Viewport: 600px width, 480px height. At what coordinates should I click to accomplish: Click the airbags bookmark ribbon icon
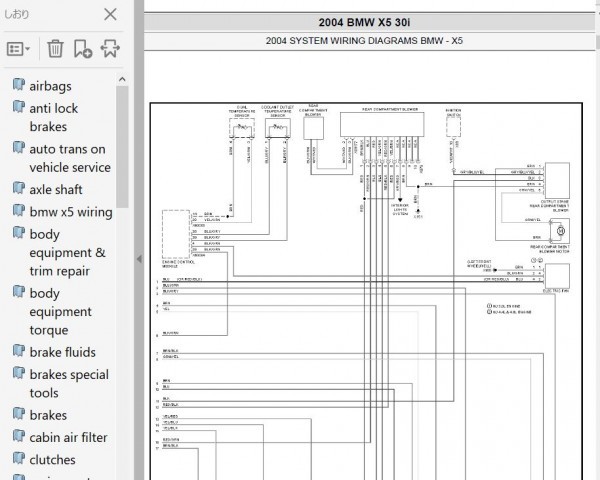pyautogui.click(x=19, y=84)
